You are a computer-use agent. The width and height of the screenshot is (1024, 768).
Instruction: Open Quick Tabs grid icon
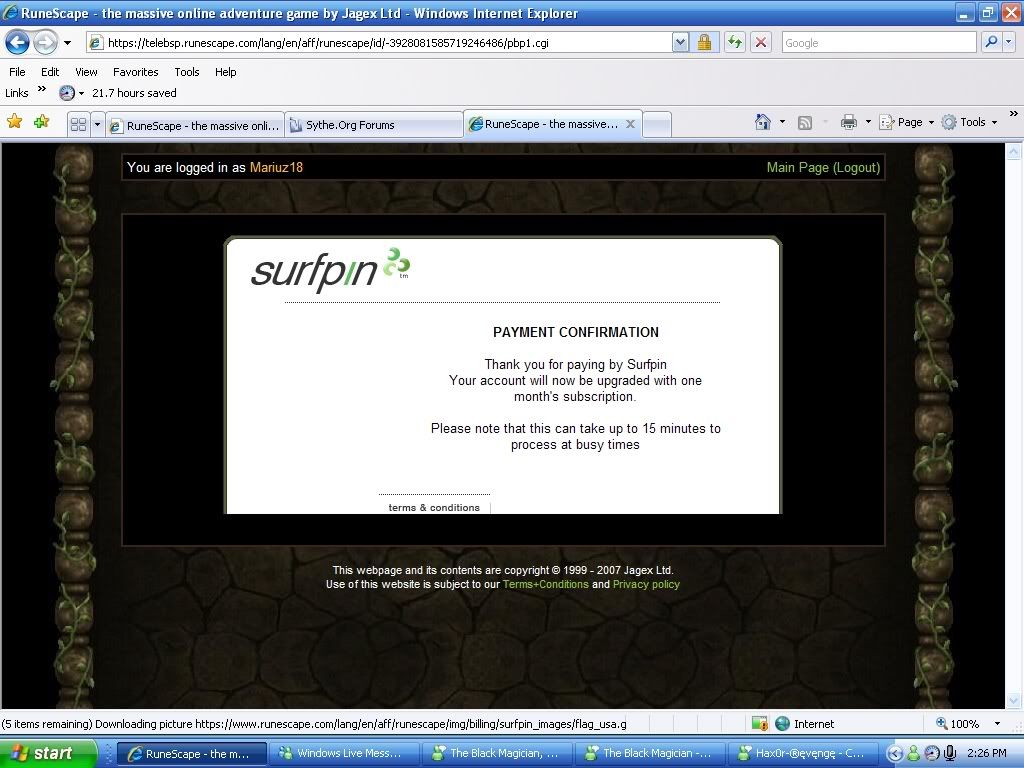(x=78, y=124)
